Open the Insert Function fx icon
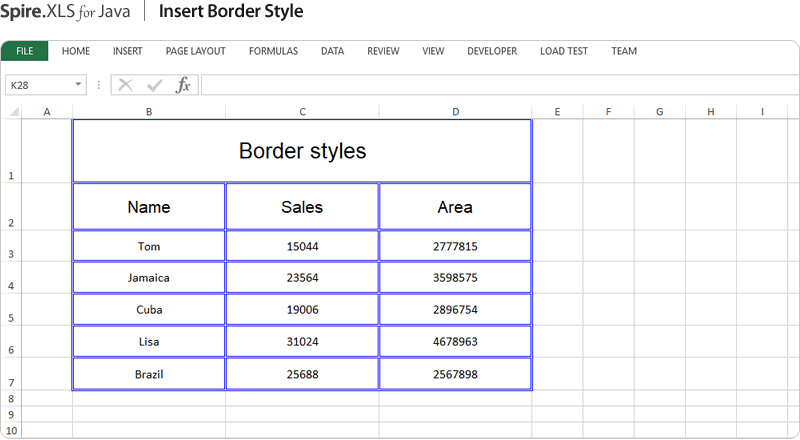 183,85
